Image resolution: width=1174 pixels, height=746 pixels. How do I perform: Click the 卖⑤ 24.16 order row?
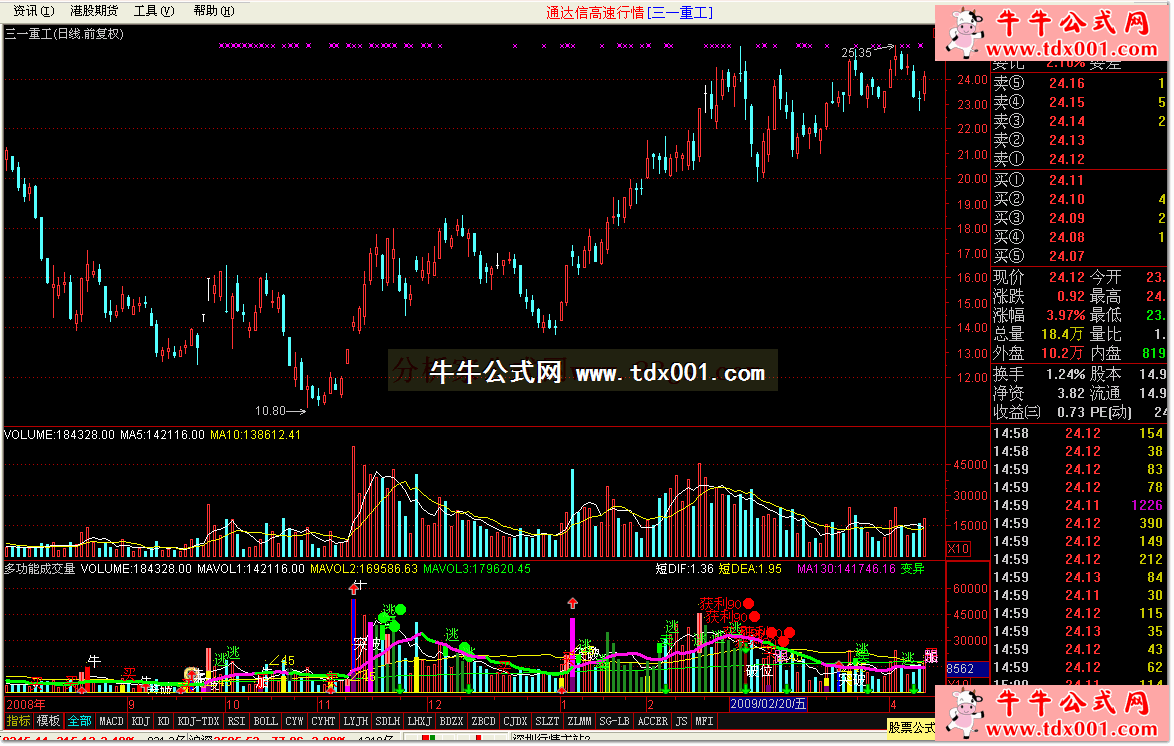coord(1079,83)
